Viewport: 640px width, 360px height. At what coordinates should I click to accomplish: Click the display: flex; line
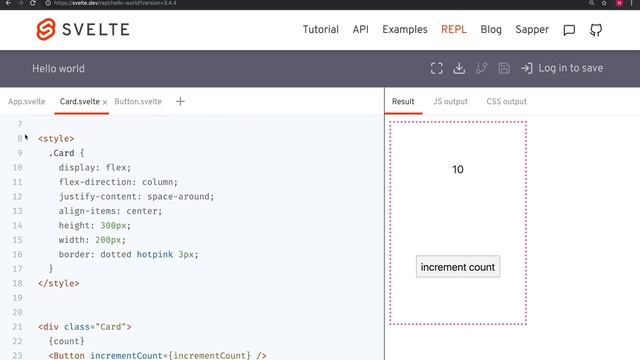(95, 168)
